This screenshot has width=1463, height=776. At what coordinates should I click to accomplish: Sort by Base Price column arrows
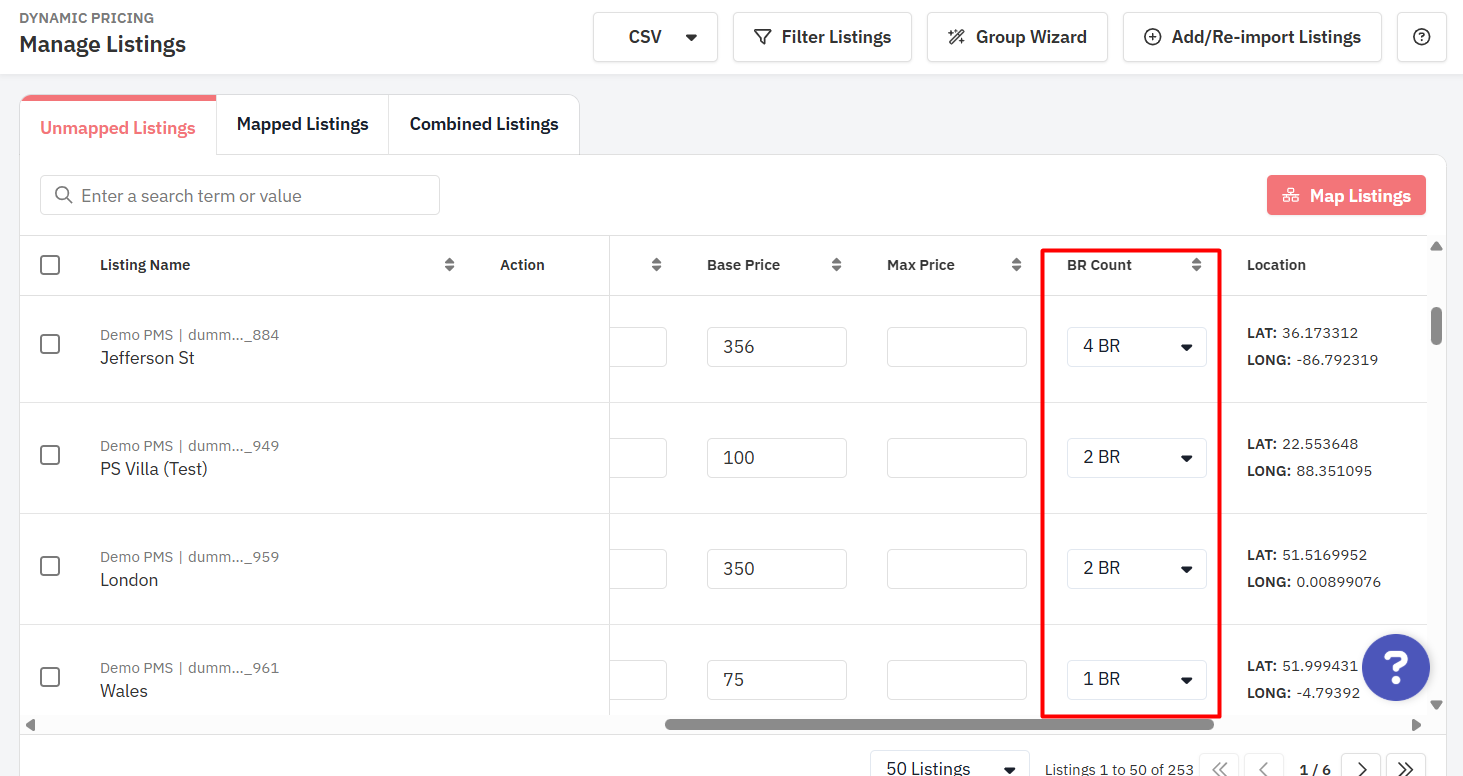pyautogui.click(x=836, y=265)
